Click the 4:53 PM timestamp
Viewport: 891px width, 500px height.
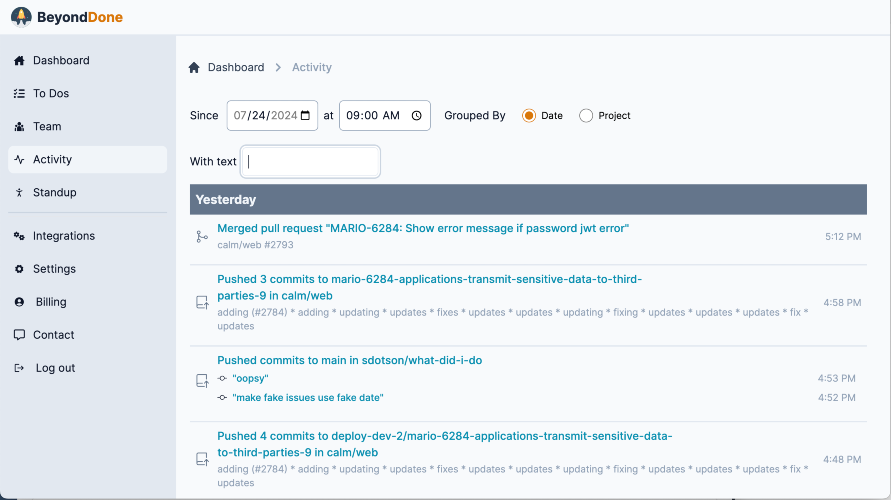836,378
